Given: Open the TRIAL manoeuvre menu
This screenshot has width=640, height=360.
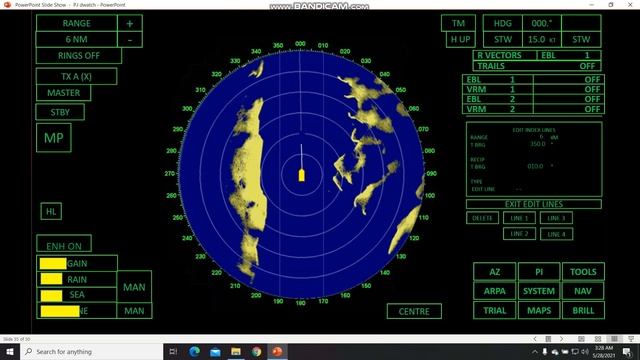Looking at the screenshot, I should pyautogui.click(x=494, y=310).
